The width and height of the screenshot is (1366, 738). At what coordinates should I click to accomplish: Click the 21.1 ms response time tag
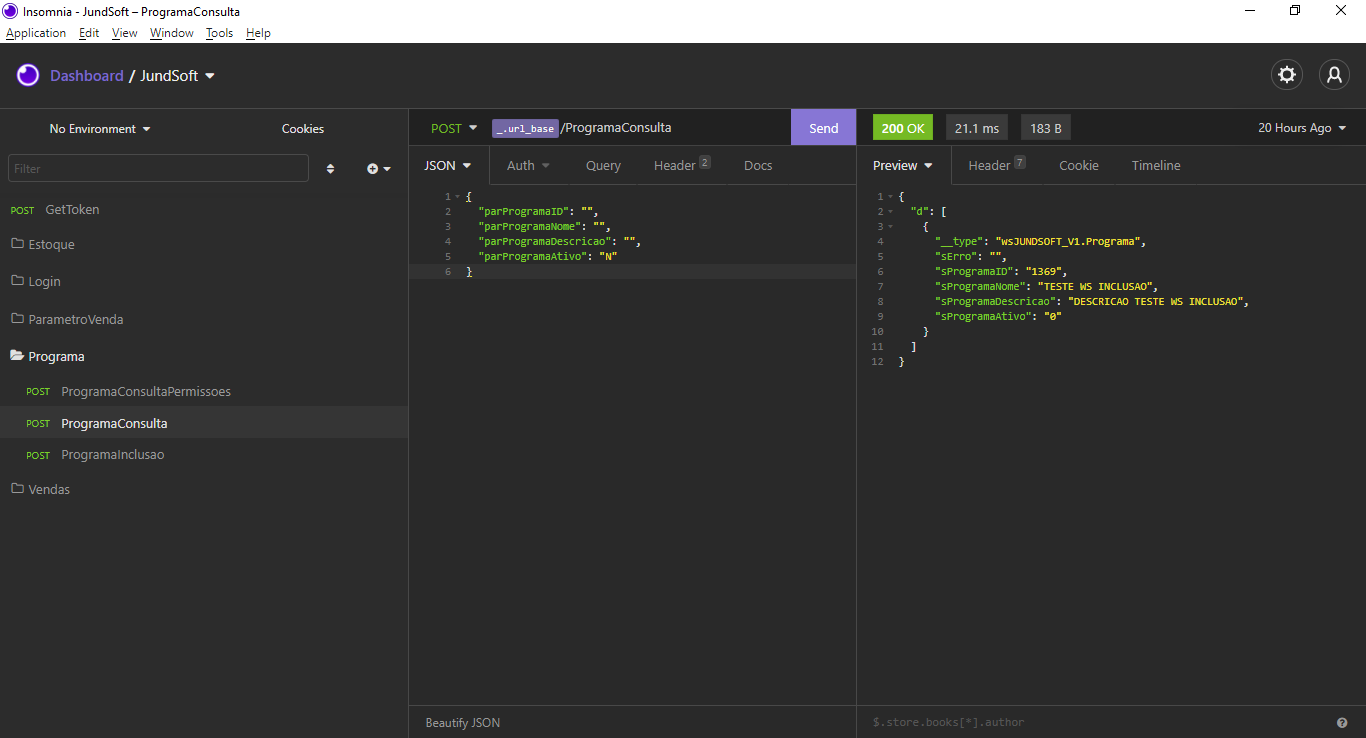coord(977,128)
